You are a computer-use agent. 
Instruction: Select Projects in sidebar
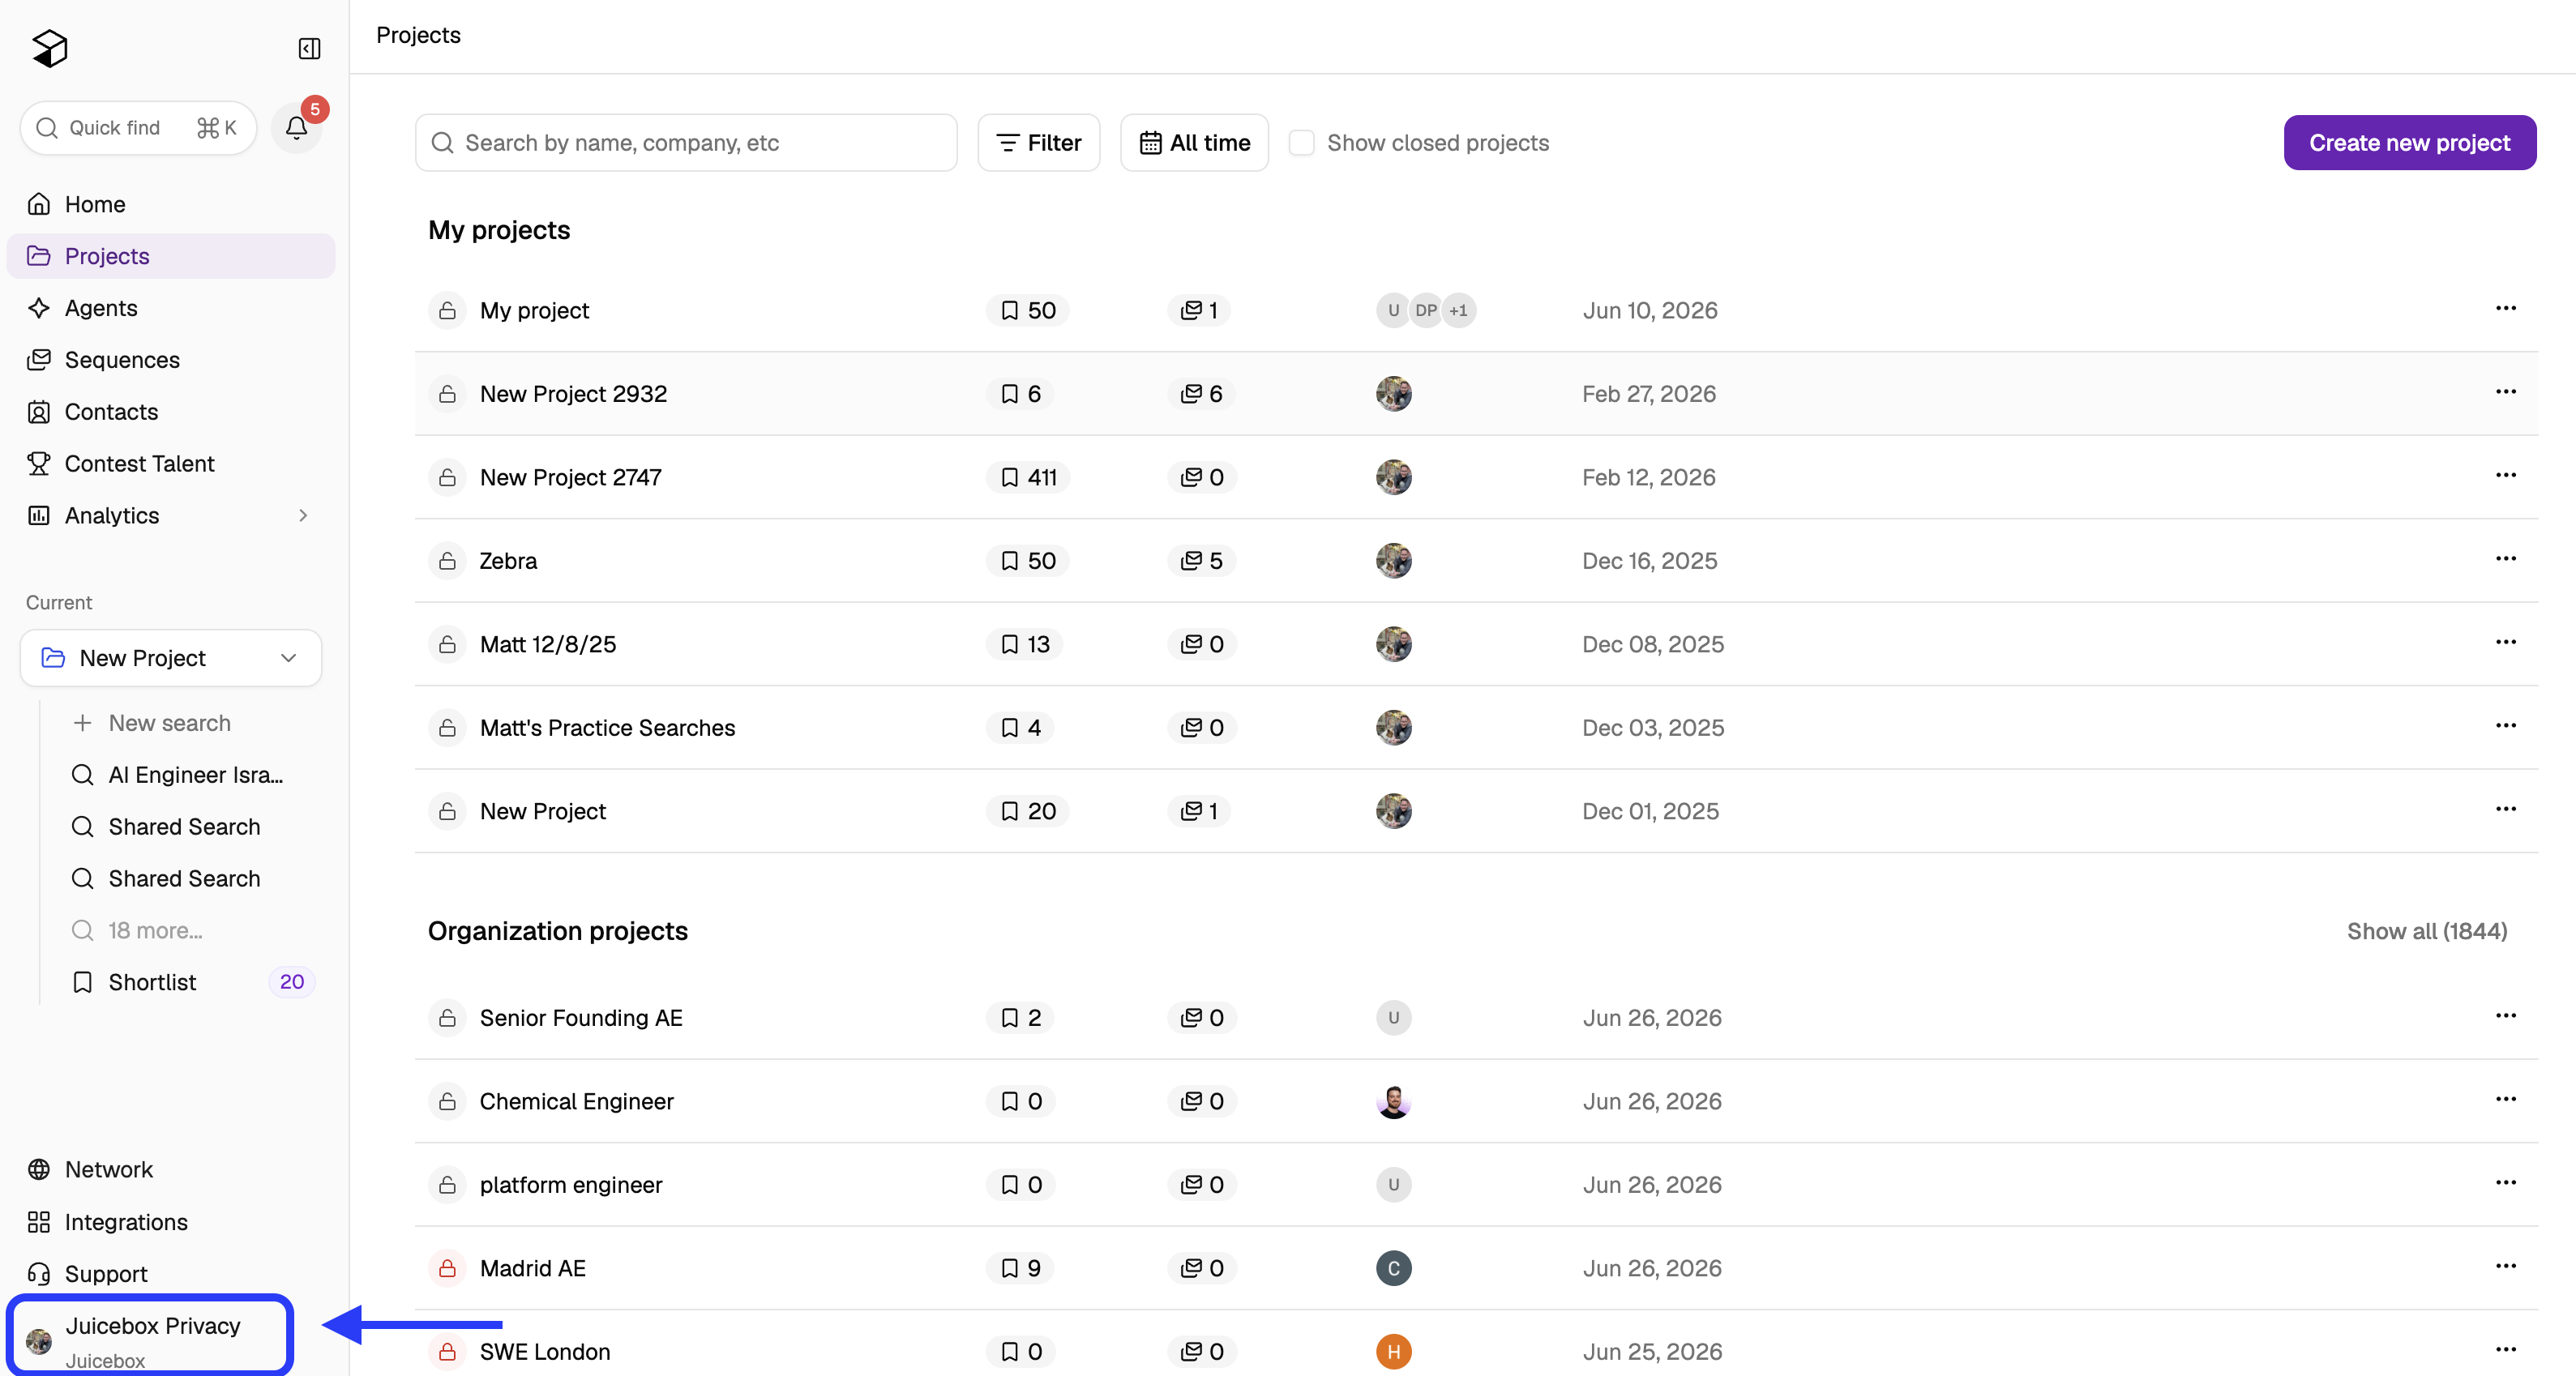tap(171, 256)
